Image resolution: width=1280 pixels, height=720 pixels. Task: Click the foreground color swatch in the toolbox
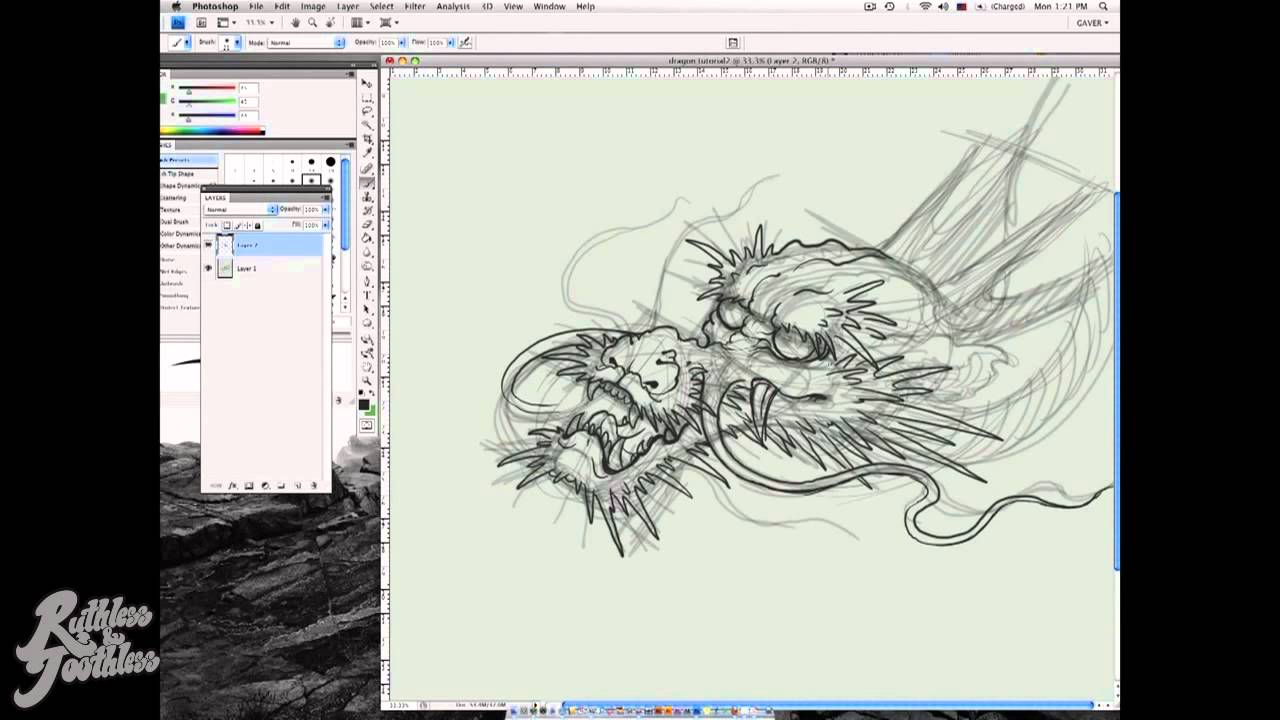click(x=363, y=405)
